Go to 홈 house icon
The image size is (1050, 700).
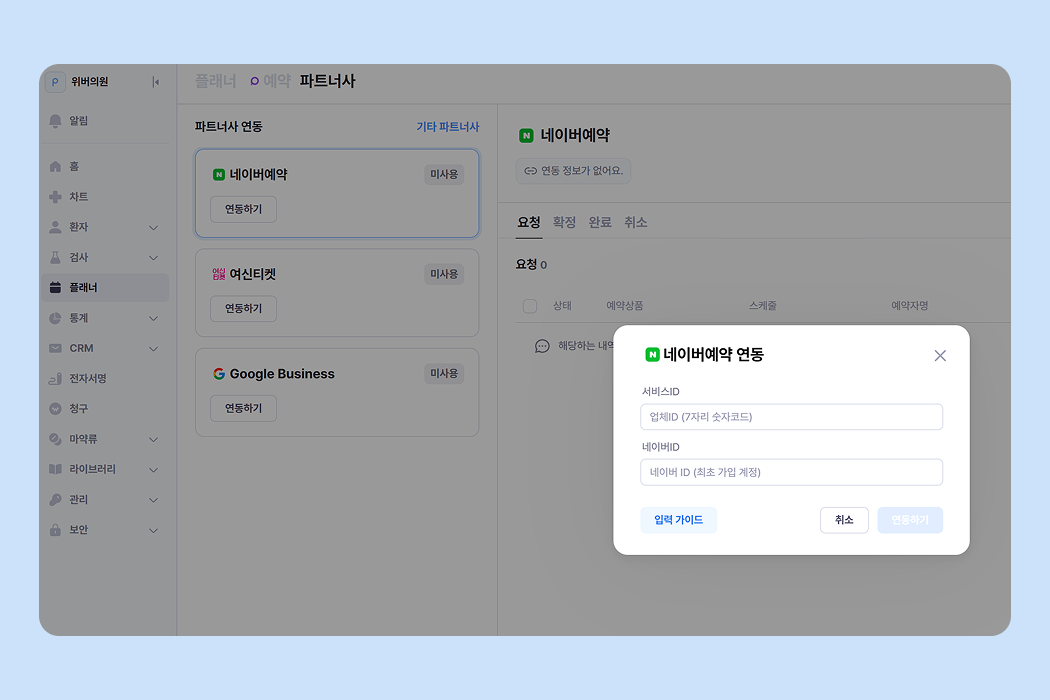click(x=56, y=166)
